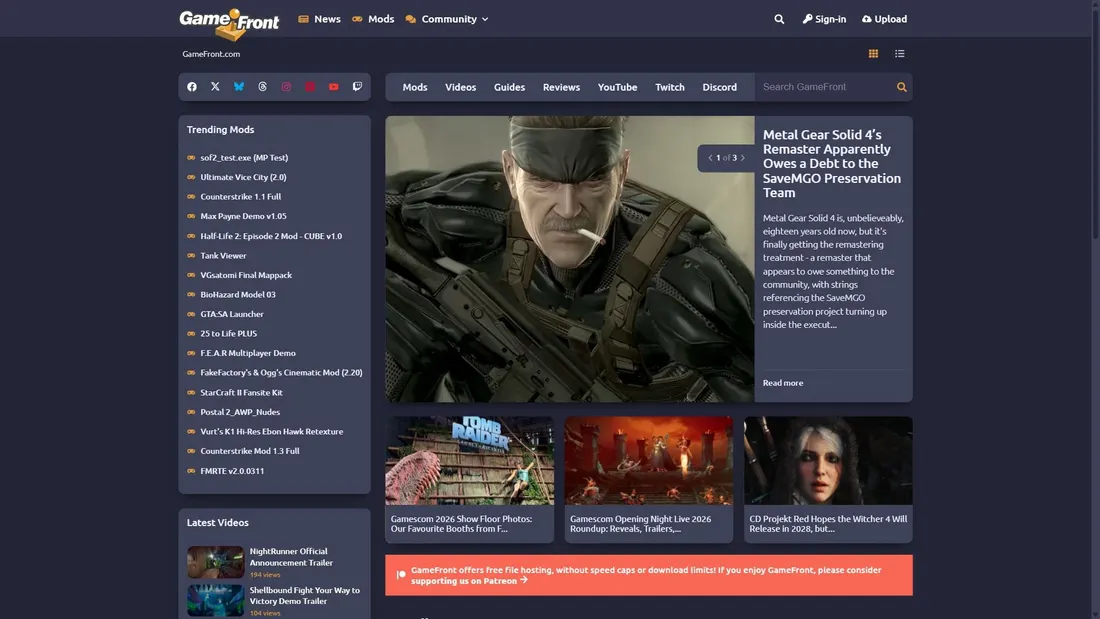Open 'Shellbound Fight Your Way to Victory' video title
This screenshot has width=1100, height=619.
[x=304, y=596]
